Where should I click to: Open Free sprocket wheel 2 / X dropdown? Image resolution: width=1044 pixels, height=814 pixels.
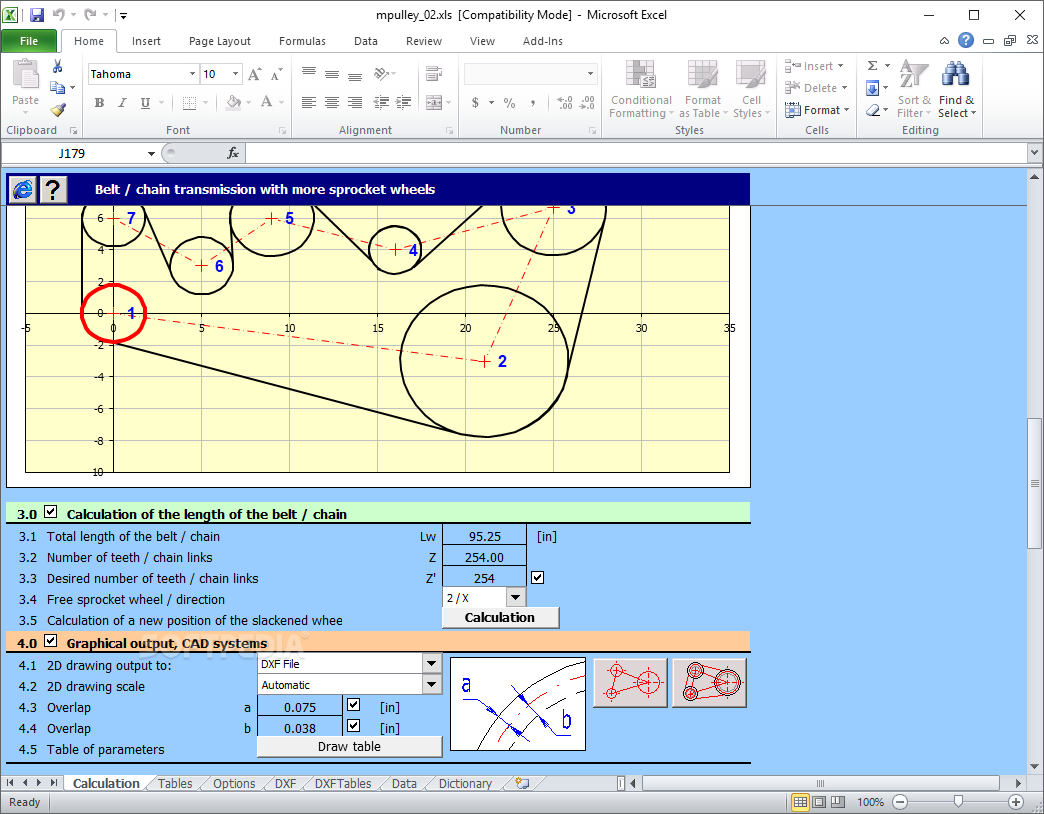tap(515, 598)
